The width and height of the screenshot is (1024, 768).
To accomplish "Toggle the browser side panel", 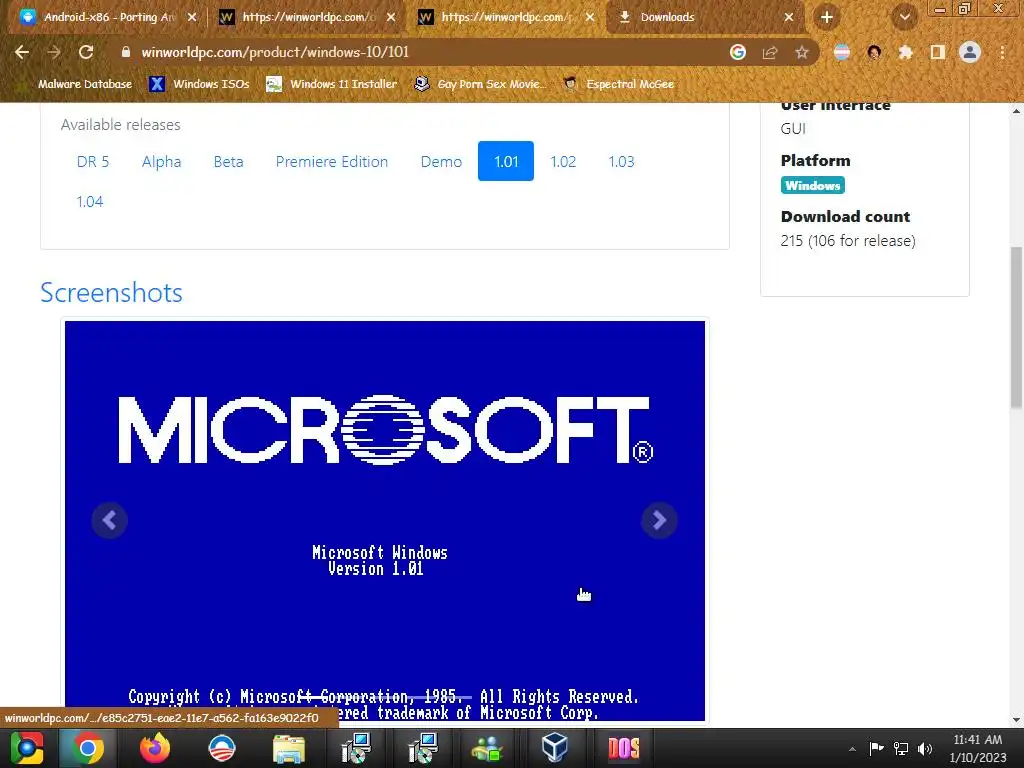I will point(938,52).
